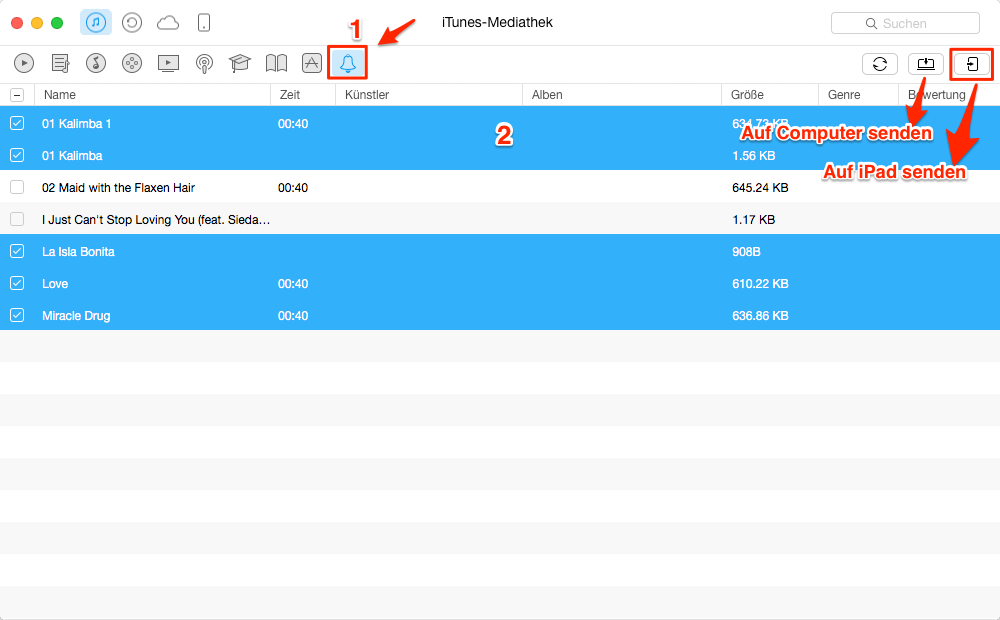Select the 02 Maid with the Flaxen Hair name

point(119,188)
